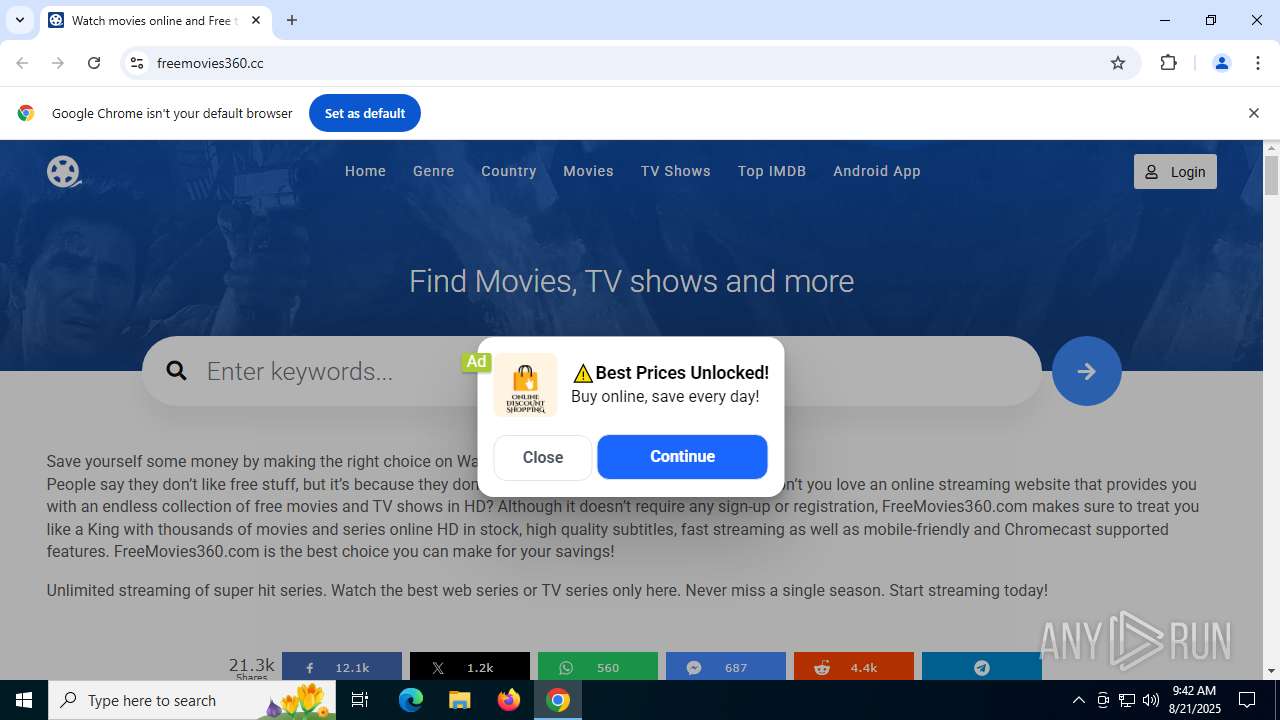The height and width of the screenshot is (720, 1280).
Task: Close the freemovies360 browser tab
Action: tap(256, 20)
